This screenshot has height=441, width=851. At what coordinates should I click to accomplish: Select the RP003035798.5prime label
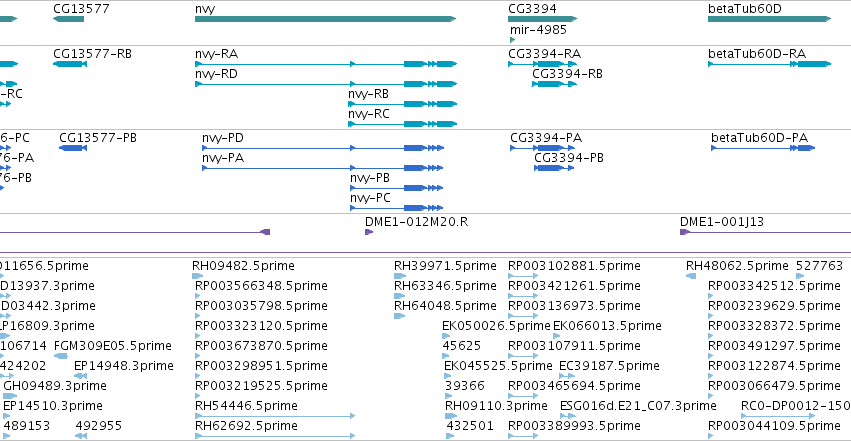pyautogui.click(x=261, y=306)
